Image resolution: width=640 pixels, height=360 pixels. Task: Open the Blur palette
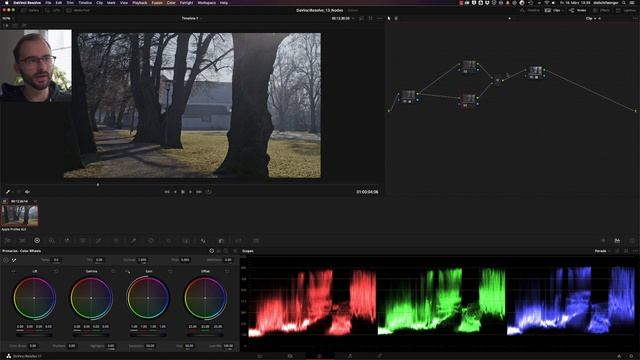click(x=203, y=241)
